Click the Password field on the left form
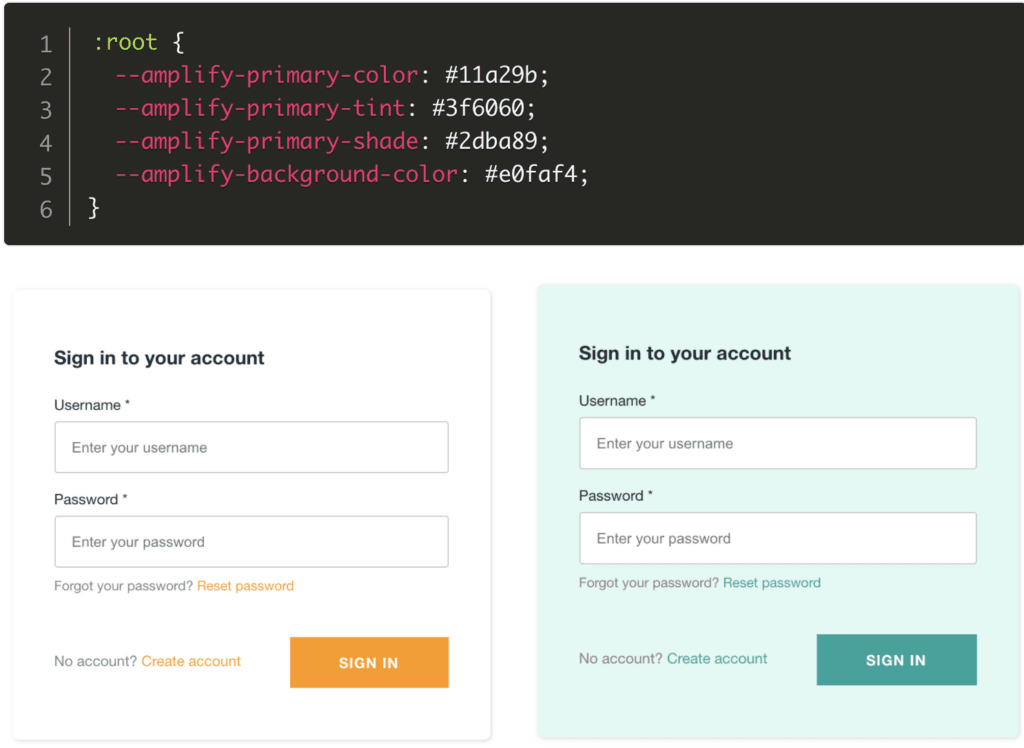 [x=250, y=541]
